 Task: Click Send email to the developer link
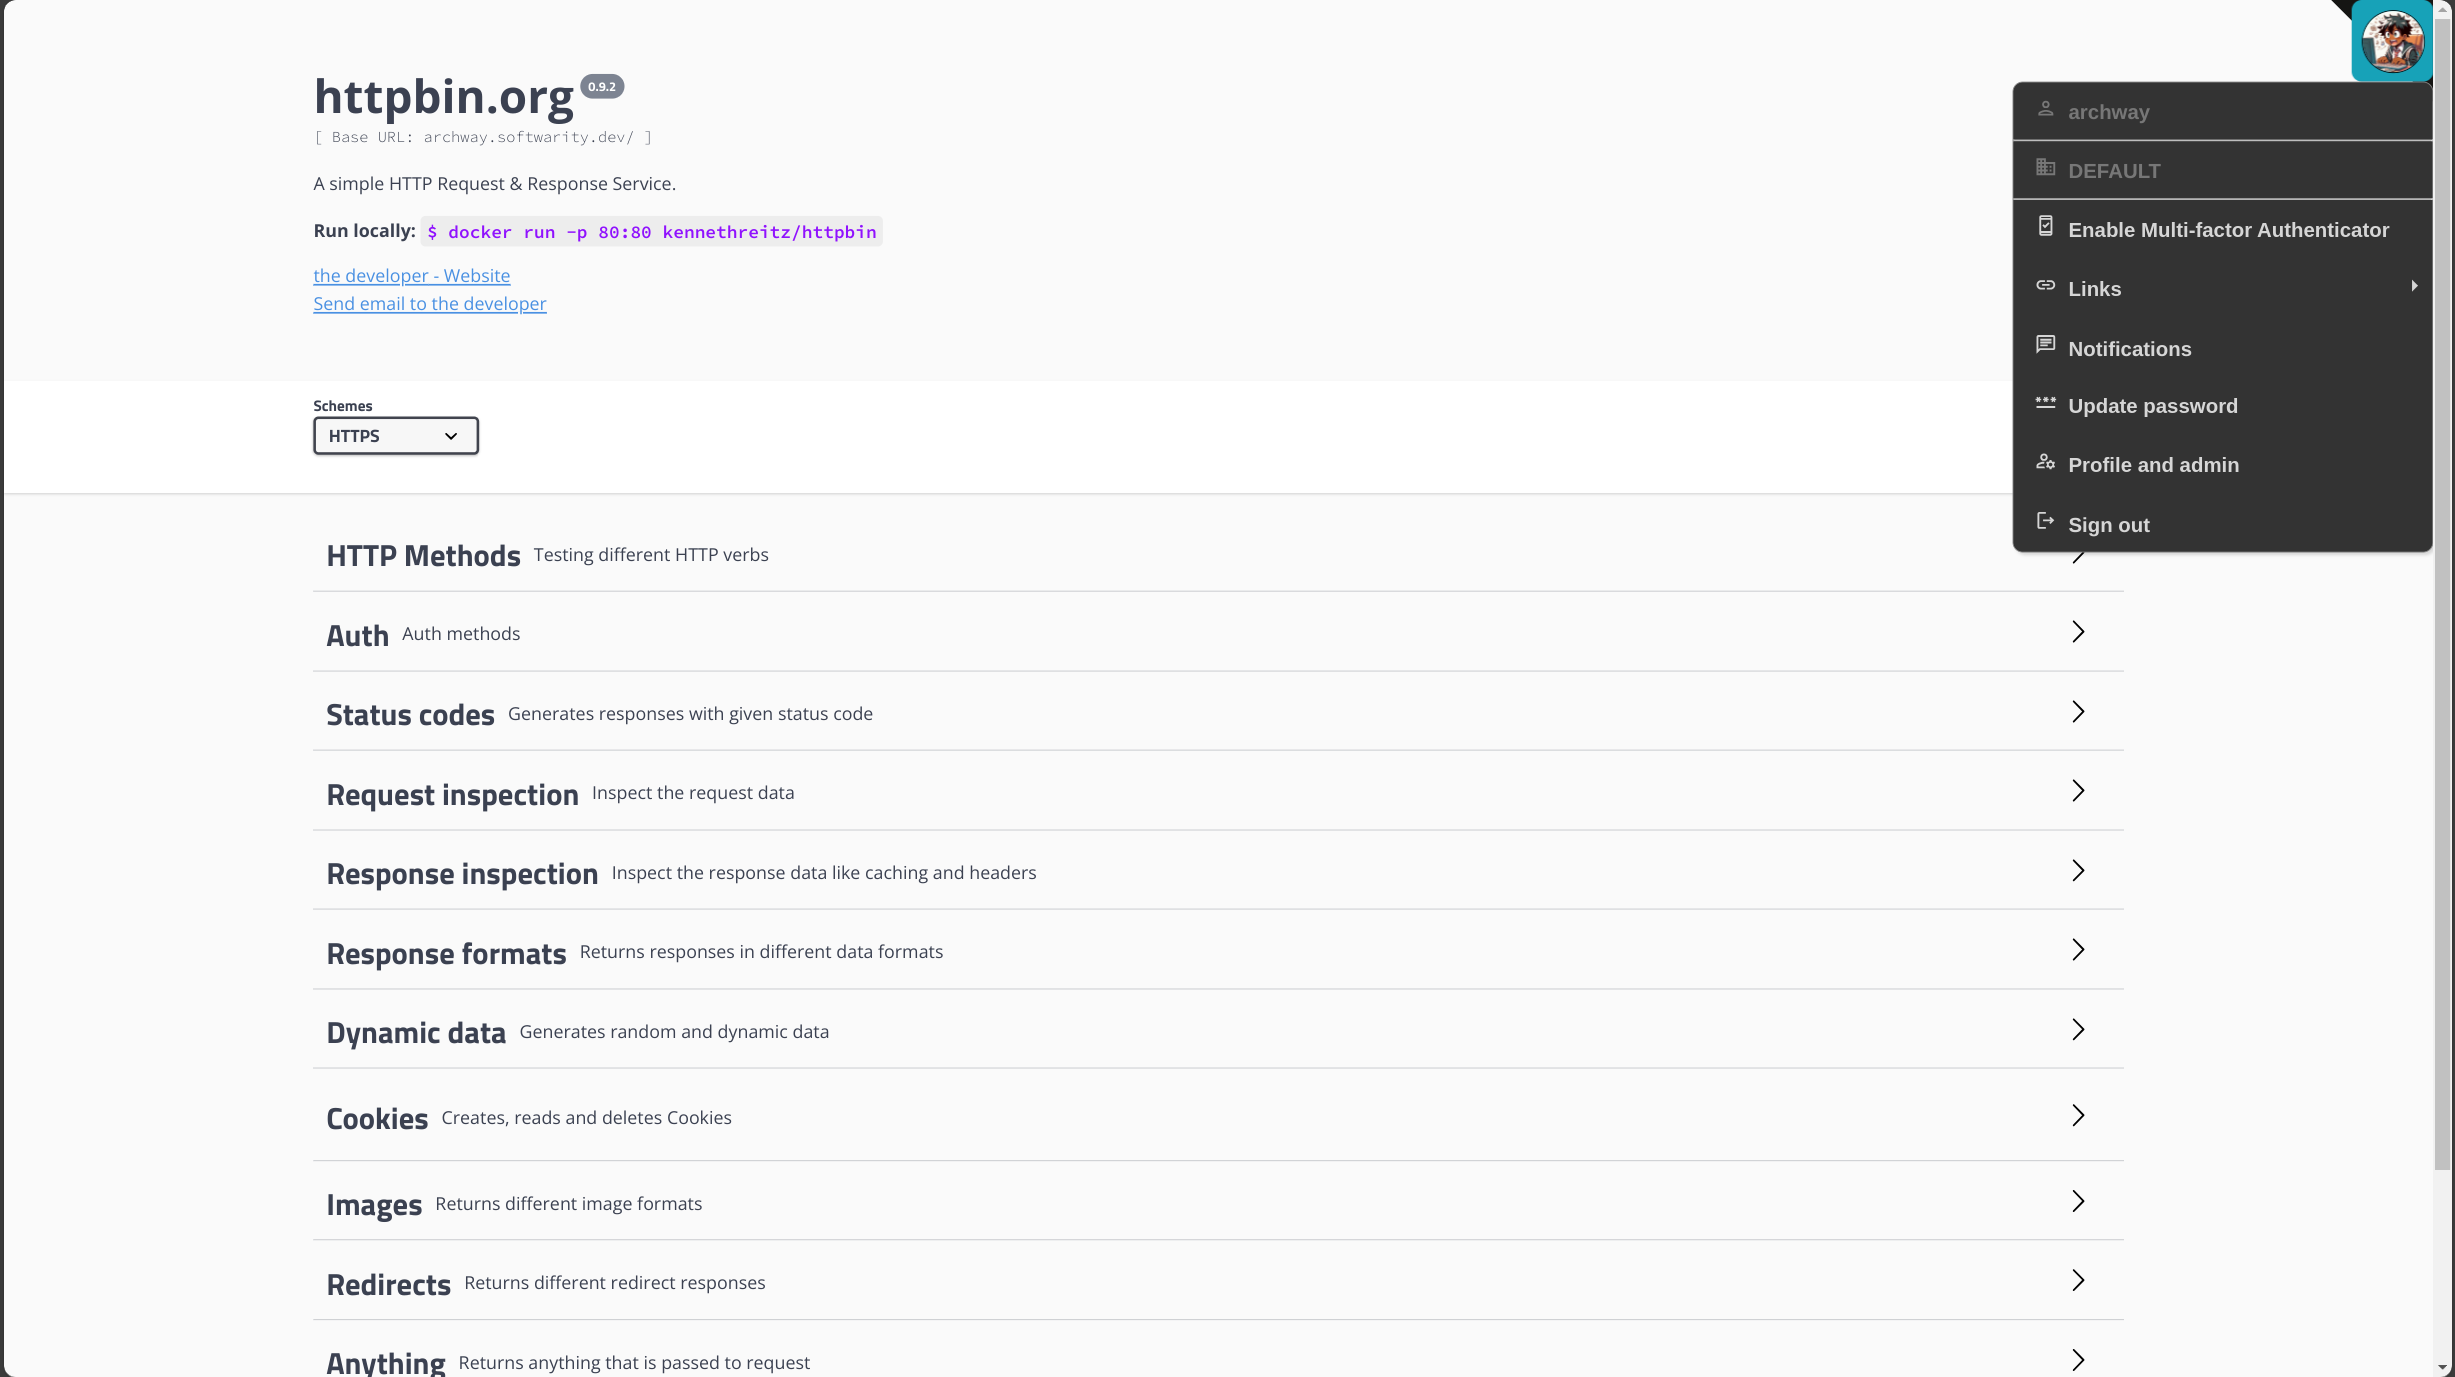point(430,303)
